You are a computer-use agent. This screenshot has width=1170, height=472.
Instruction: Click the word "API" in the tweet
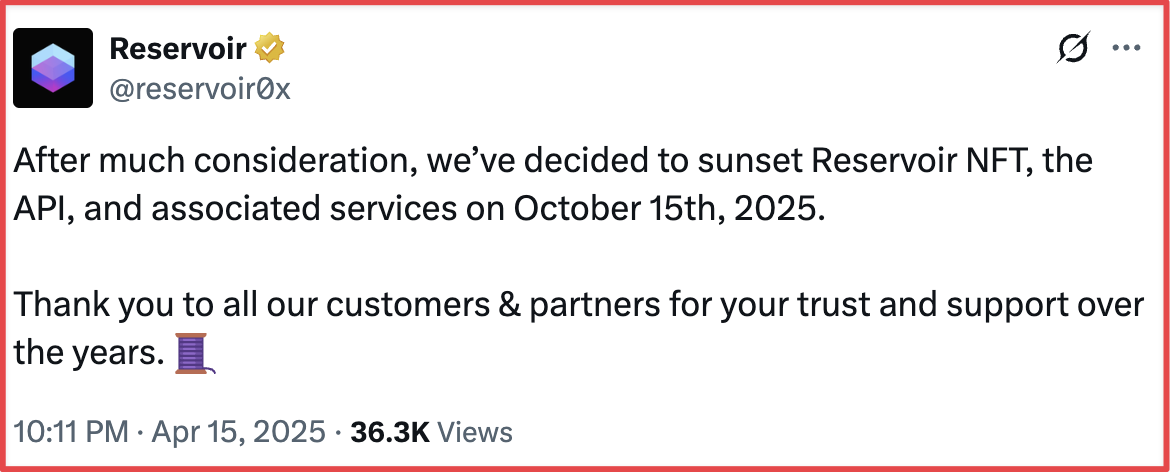[42, 210]
